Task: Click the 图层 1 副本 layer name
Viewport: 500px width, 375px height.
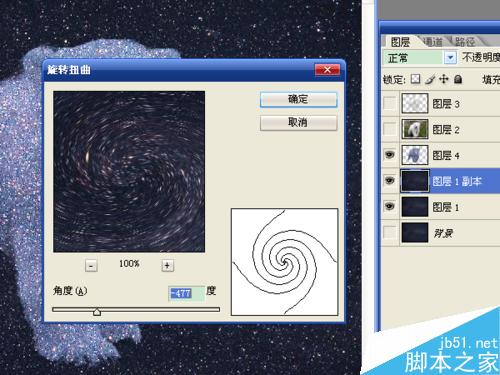Action: 457,181
